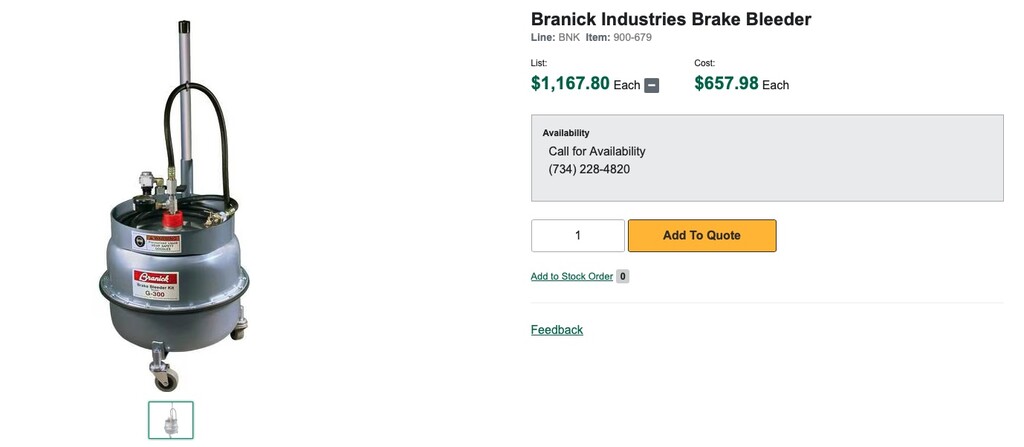Image resolution: width=1024 pixels, height=447 pixels.
Task: Focus the quantity input field
Action: pos(577,236)
